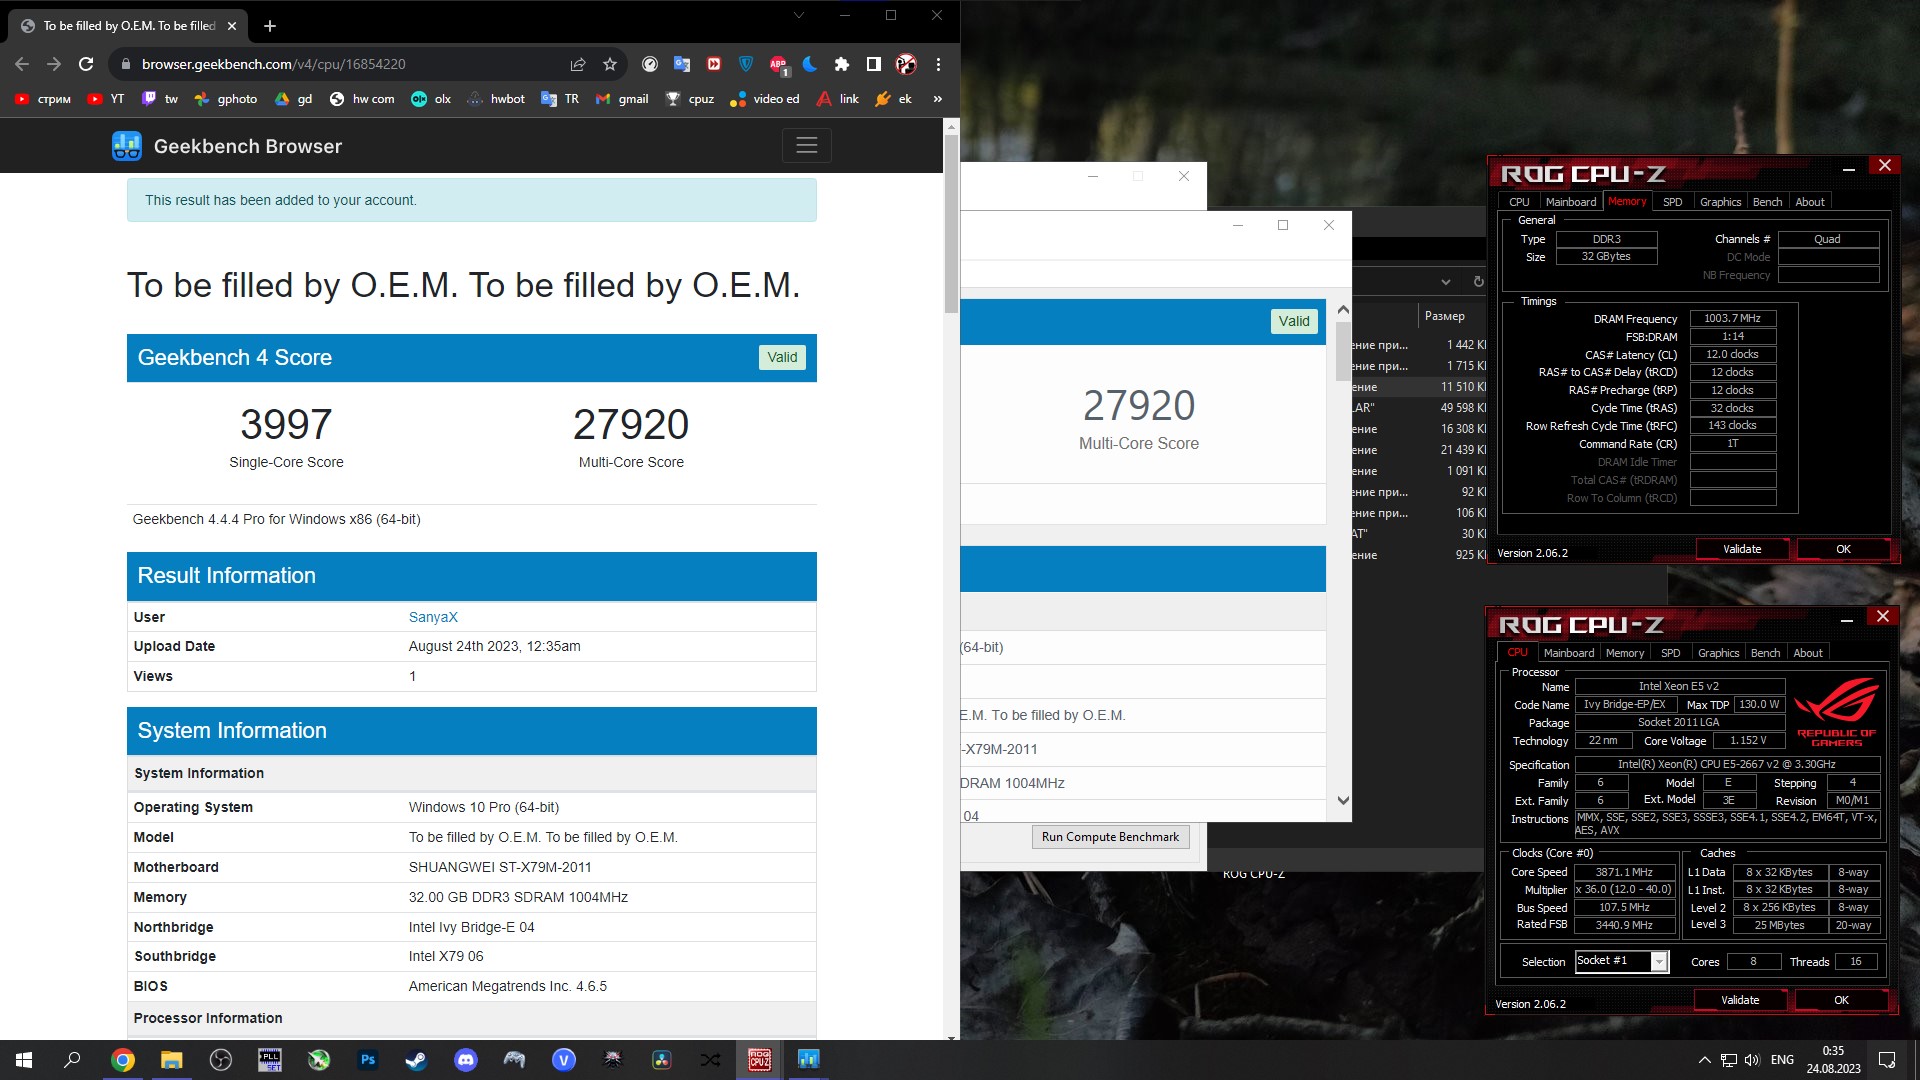The width and height of the screenshot is (1920, 1080).
Task: Open Steam from the taskbar
Action: tap(417, 1060)
